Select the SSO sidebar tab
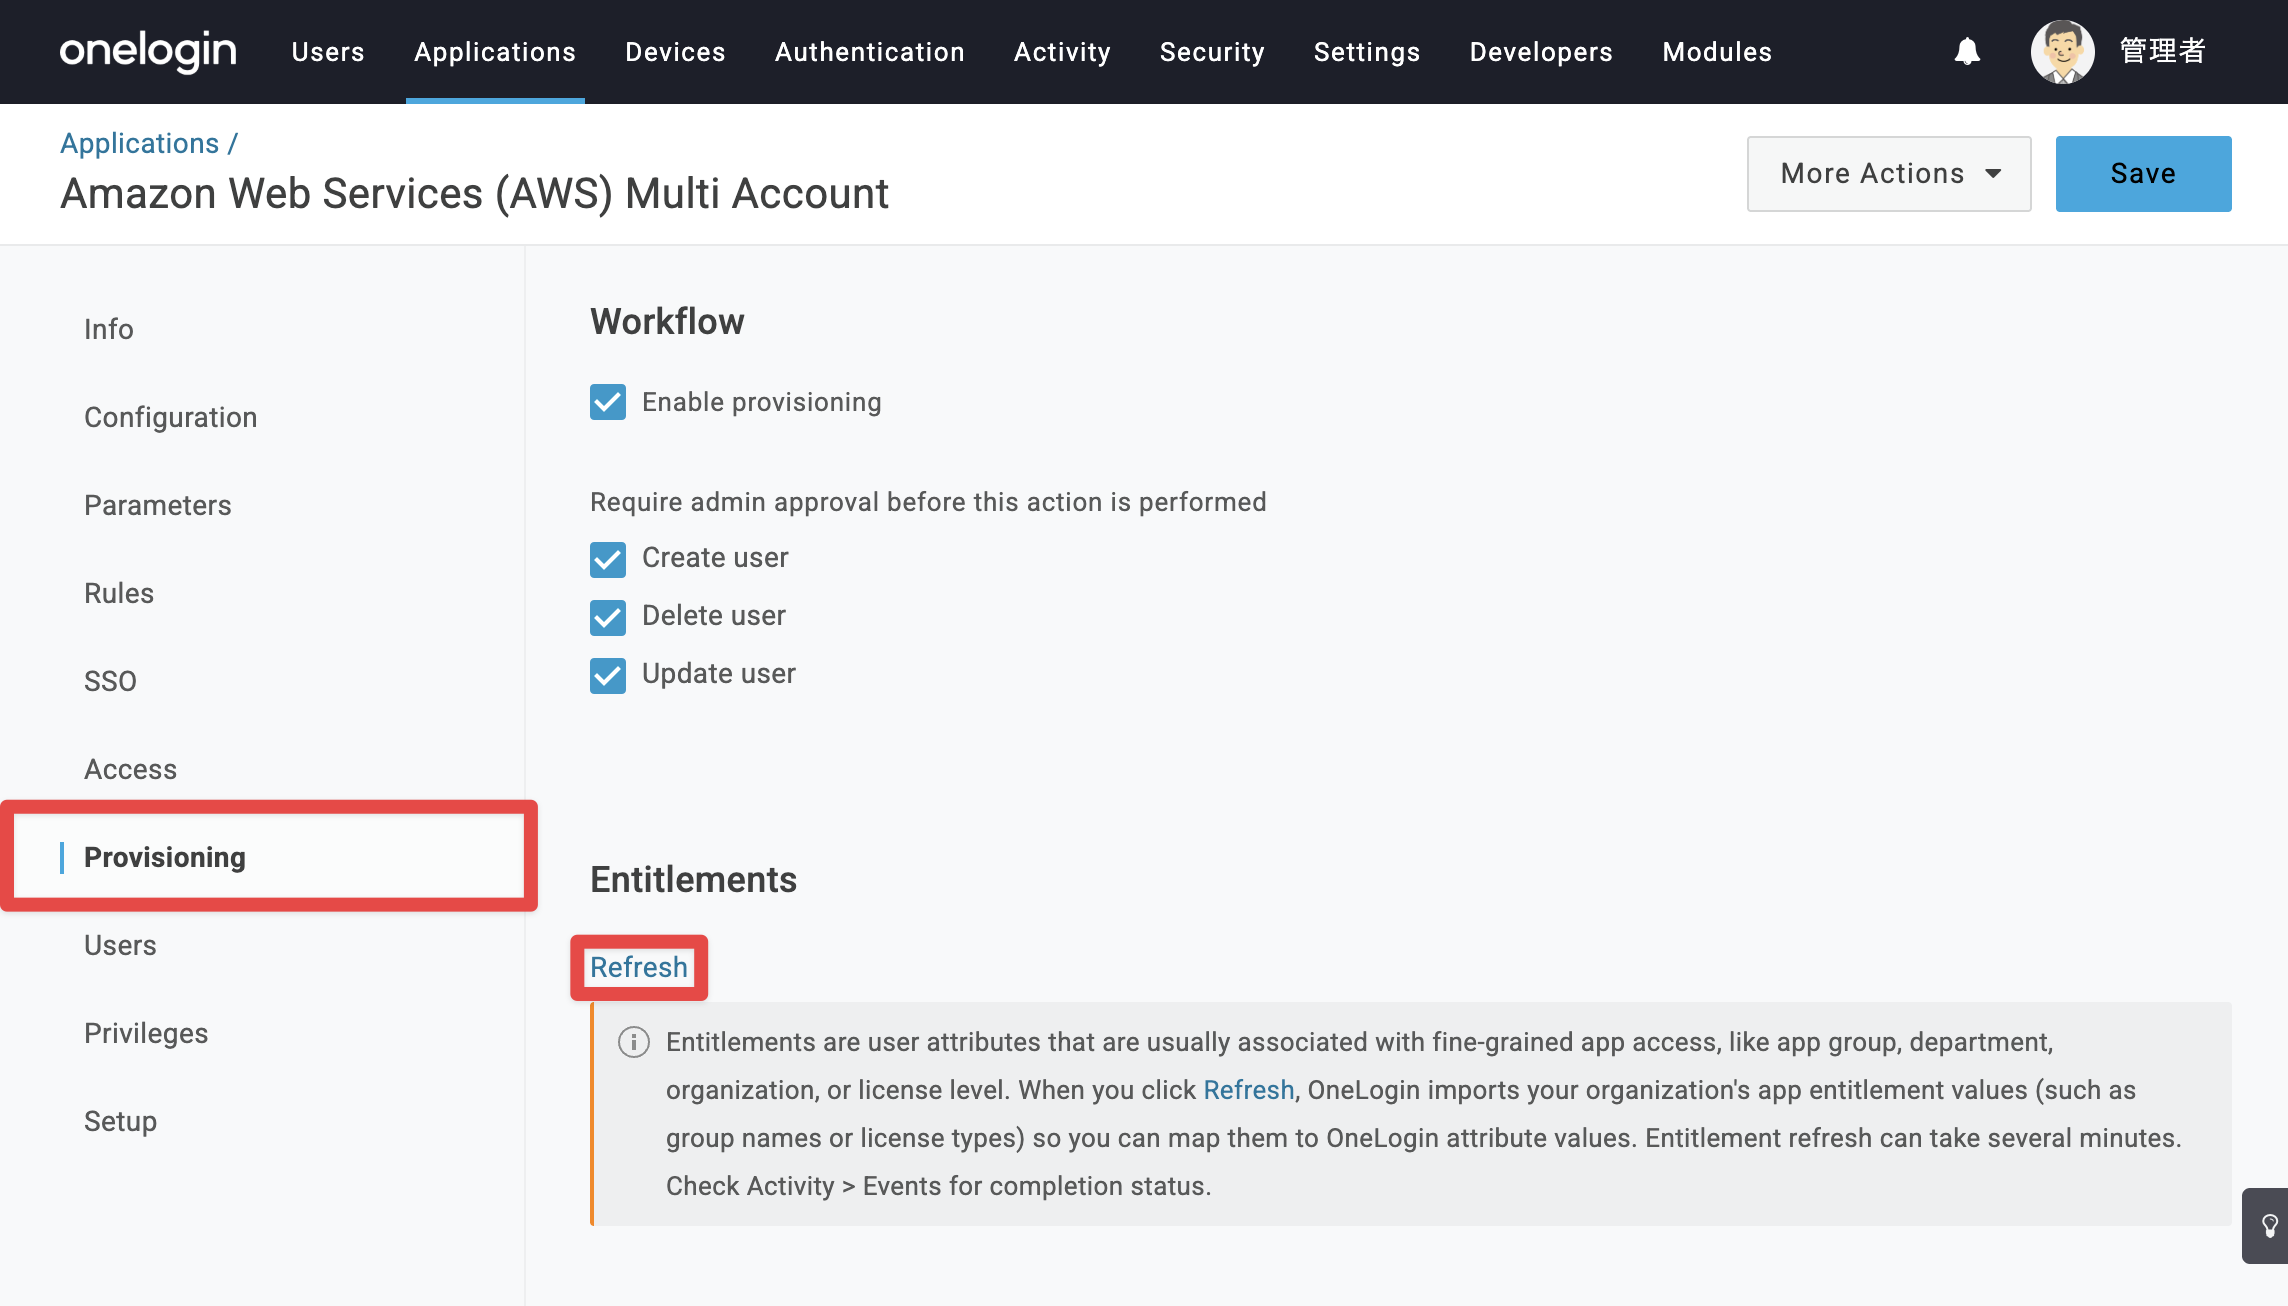The width and height of the screenshot is (2288, 1306). [x=110, y=681]
